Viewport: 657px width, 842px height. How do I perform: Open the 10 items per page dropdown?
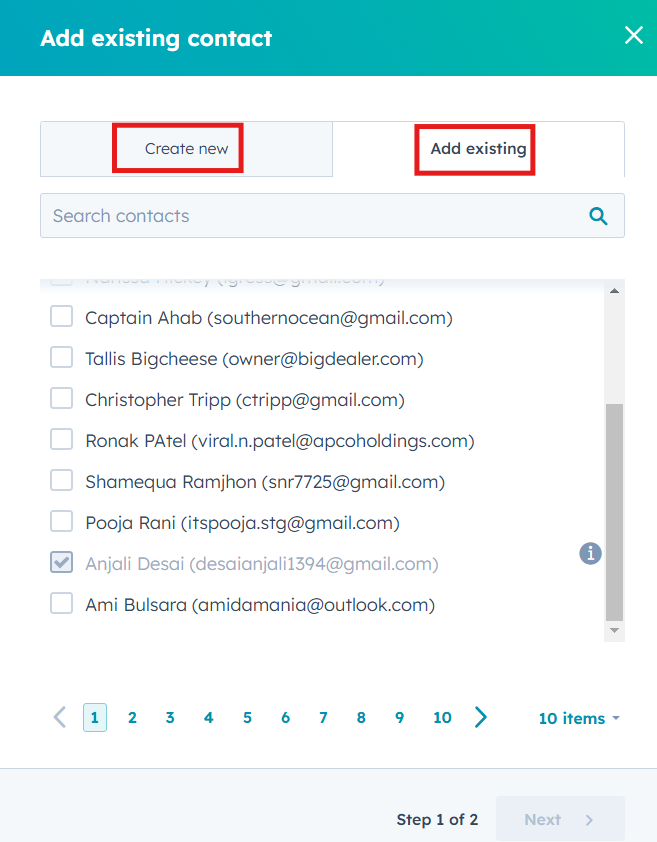579,718
